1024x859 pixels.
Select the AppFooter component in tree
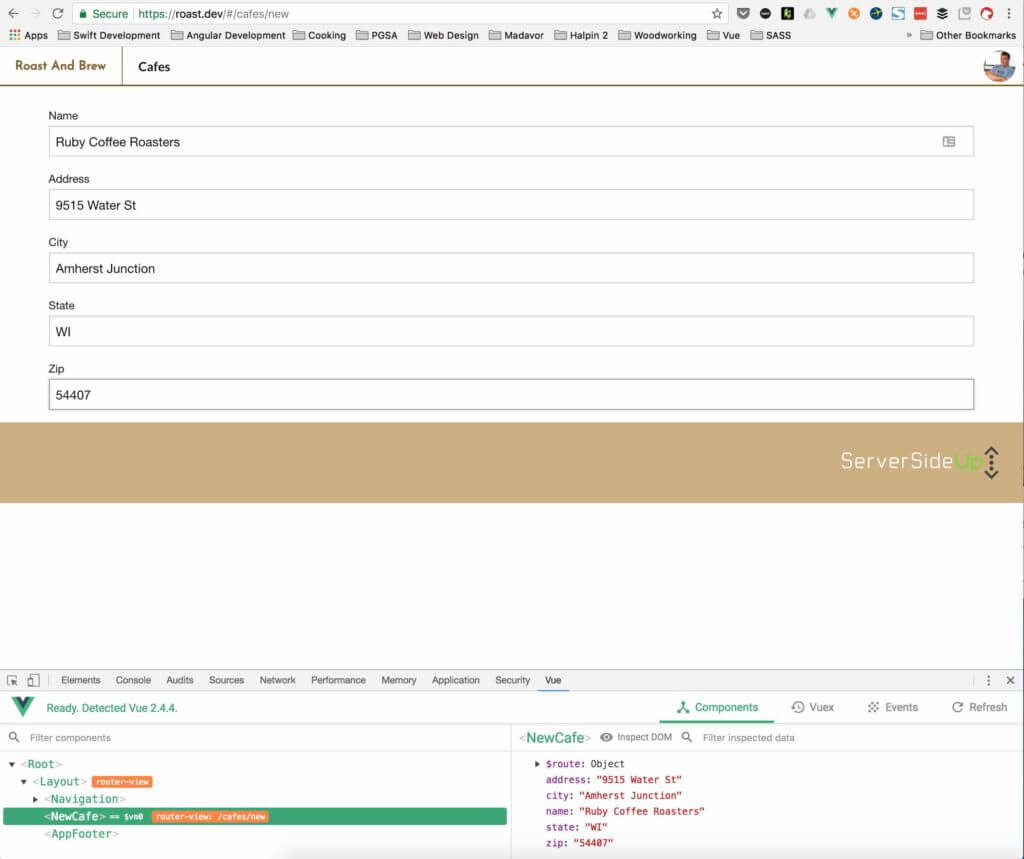(x=82, y=834)
